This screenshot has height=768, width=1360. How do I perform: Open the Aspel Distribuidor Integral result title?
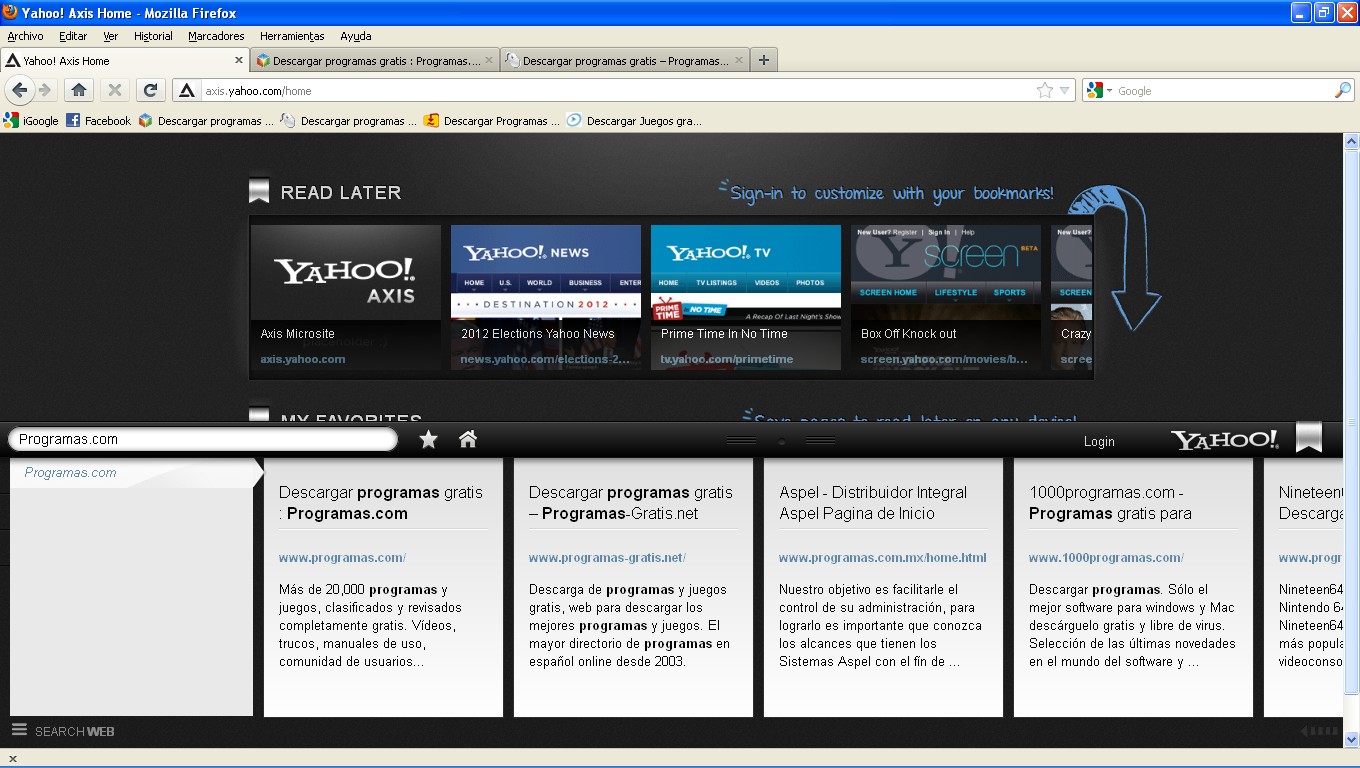pyautogui.click(x=873, y=503)
